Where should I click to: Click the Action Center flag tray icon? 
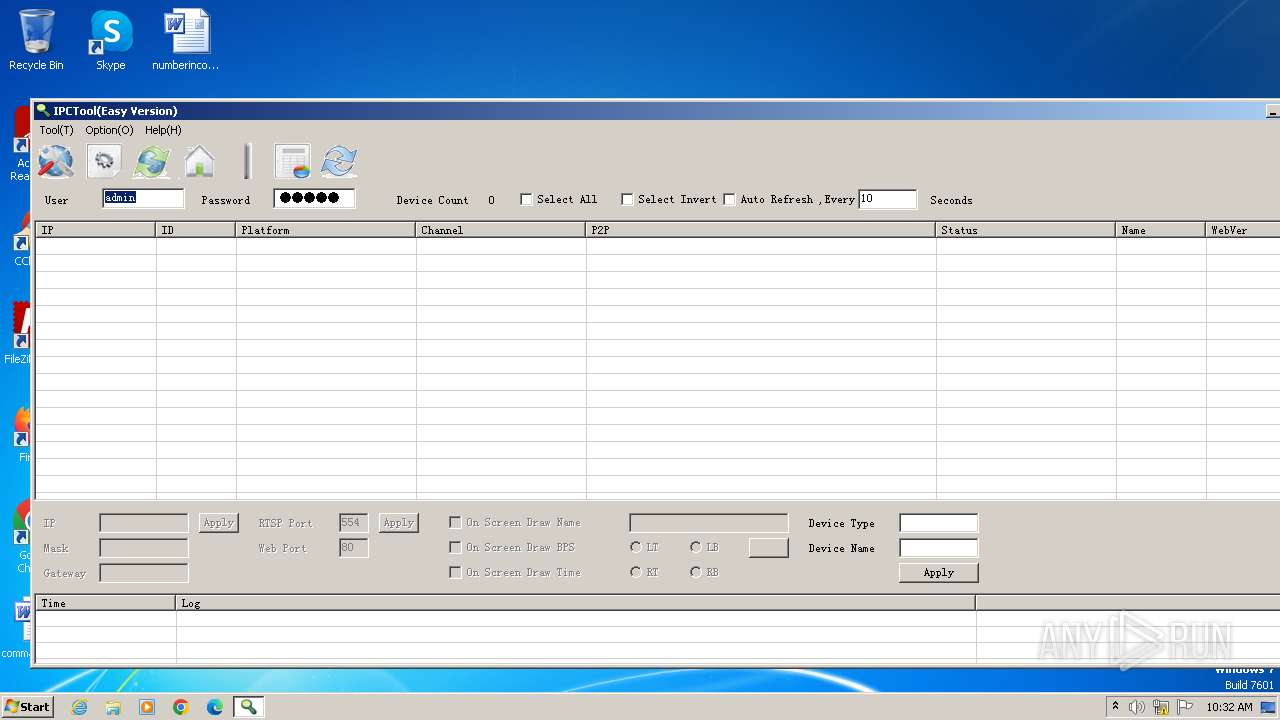(x=1185, y=707)
